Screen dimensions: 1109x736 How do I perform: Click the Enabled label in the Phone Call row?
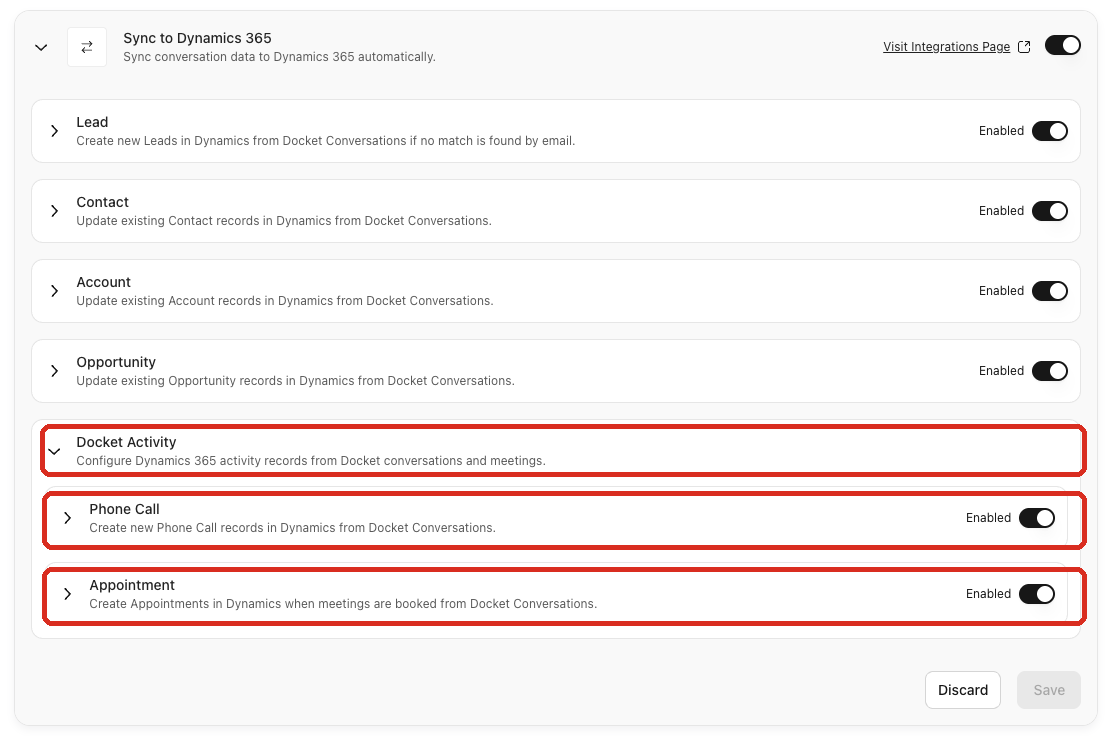988,518
